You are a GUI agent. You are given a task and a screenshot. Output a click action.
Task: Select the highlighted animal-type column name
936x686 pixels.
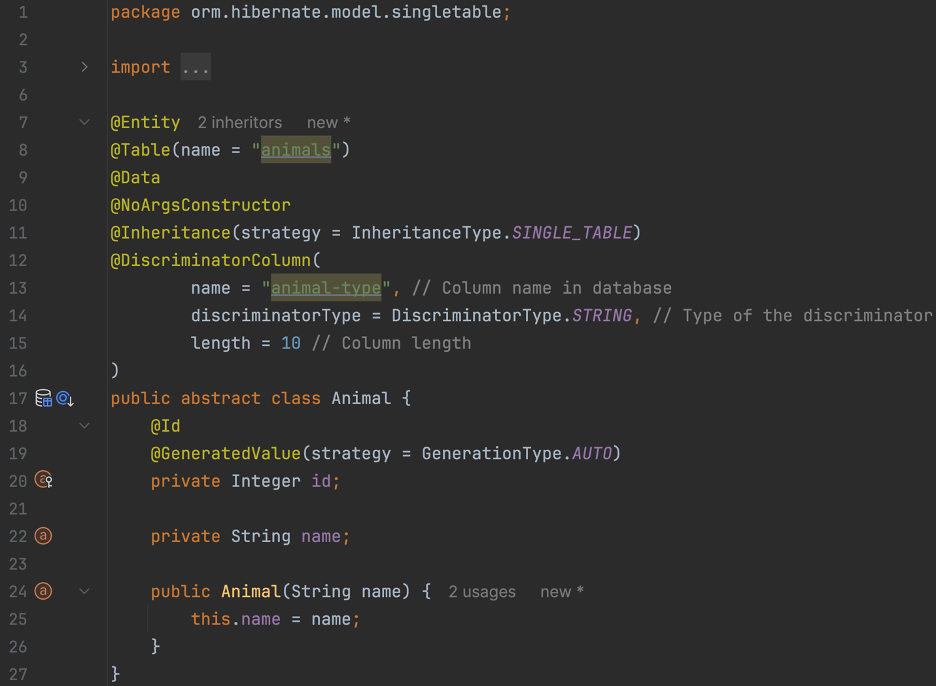tap(325, 287)
